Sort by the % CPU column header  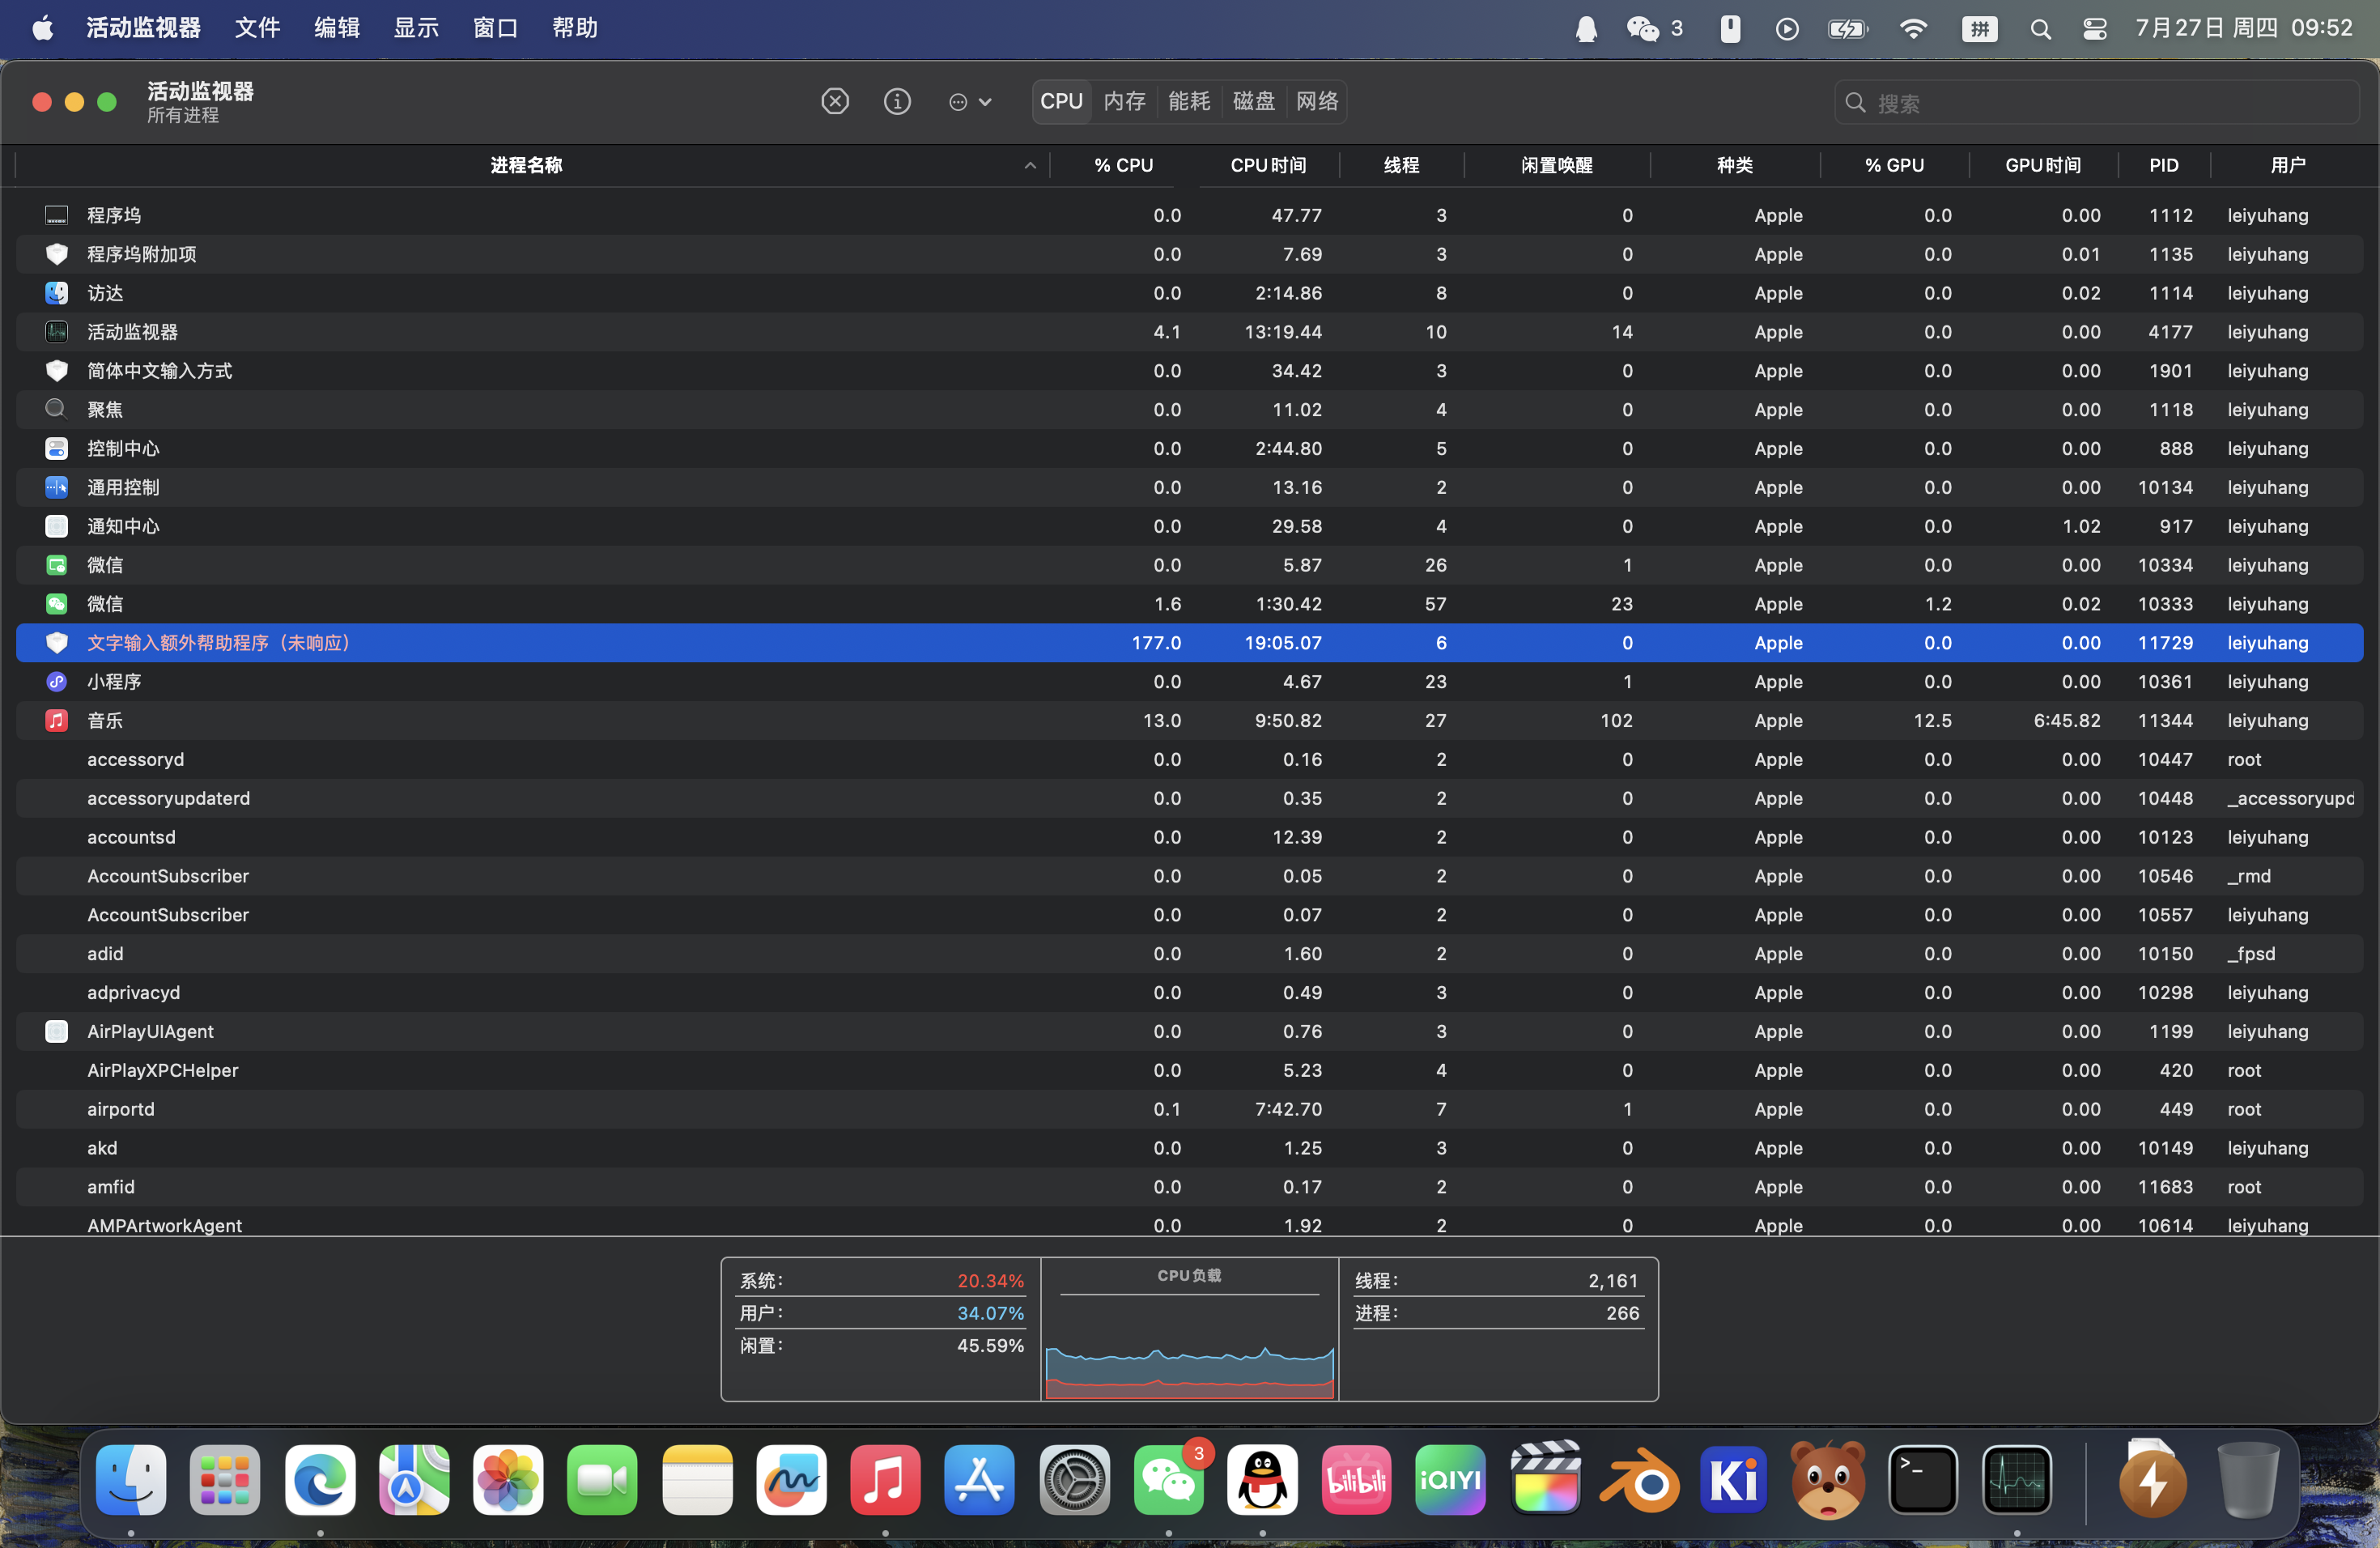pos(1123,165)
